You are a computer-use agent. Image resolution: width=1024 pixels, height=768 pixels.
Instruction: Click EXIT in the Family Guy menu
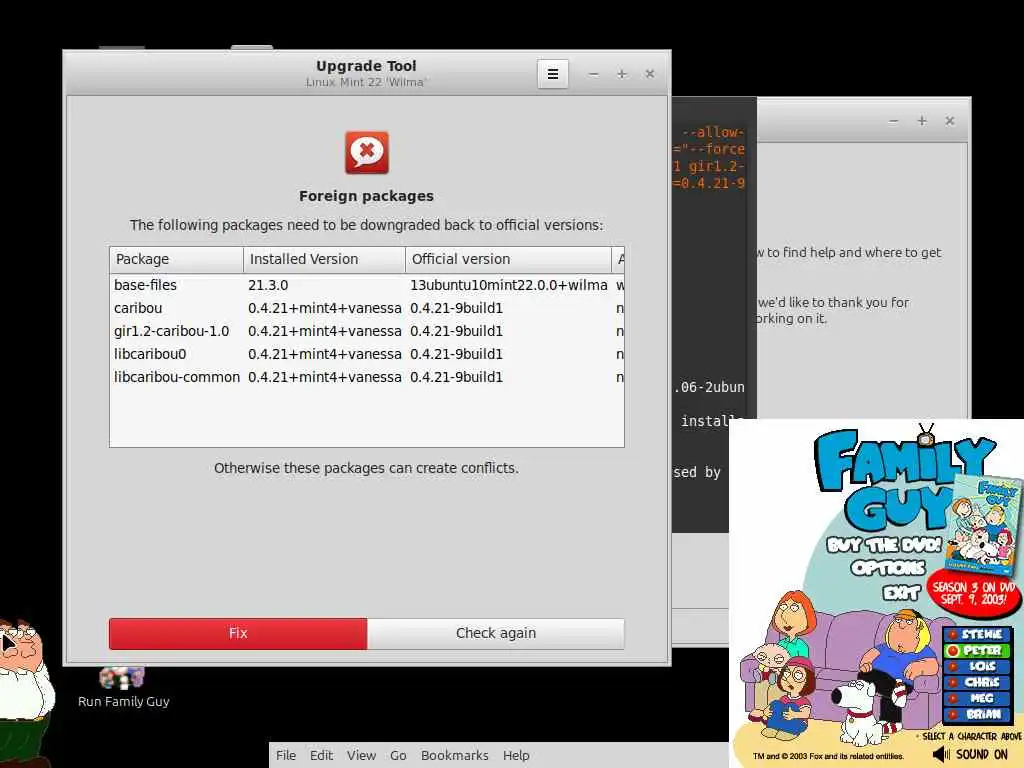coord(901,592)
